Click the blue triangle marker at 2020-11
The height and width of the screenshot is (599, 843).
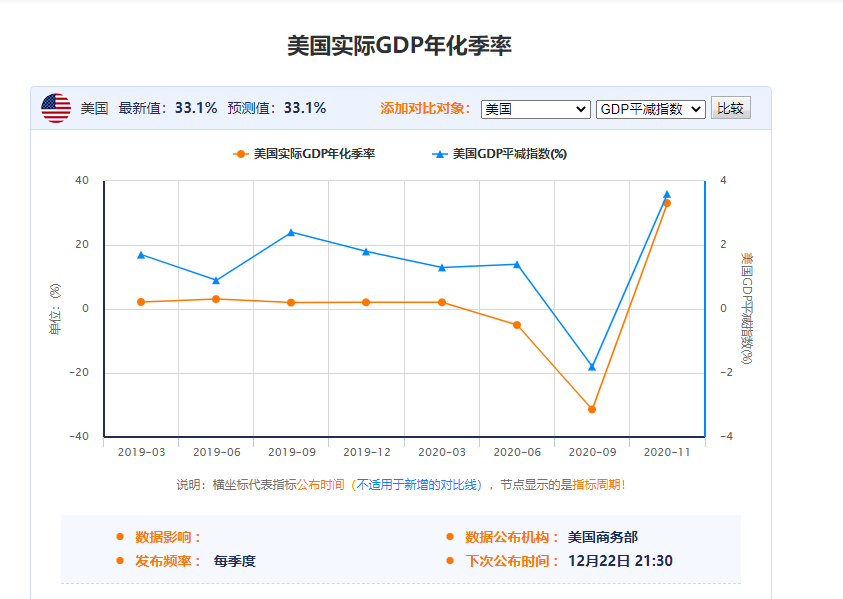pos(667,194)
